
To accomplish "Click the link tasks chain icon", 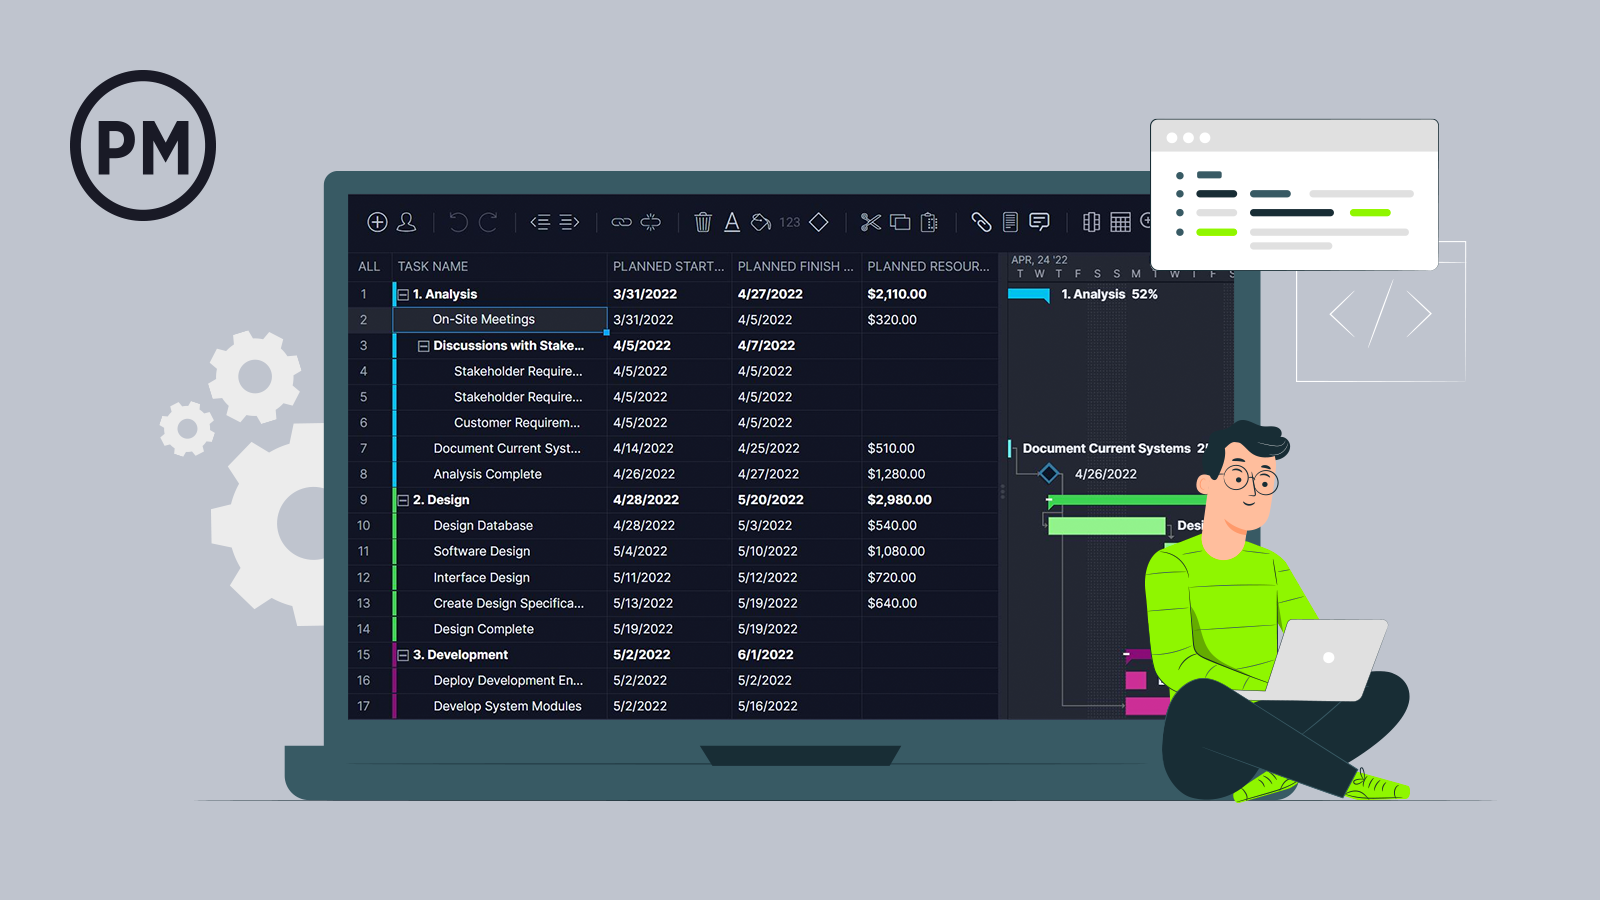I will pyautogui.click(x=621, y=222).
